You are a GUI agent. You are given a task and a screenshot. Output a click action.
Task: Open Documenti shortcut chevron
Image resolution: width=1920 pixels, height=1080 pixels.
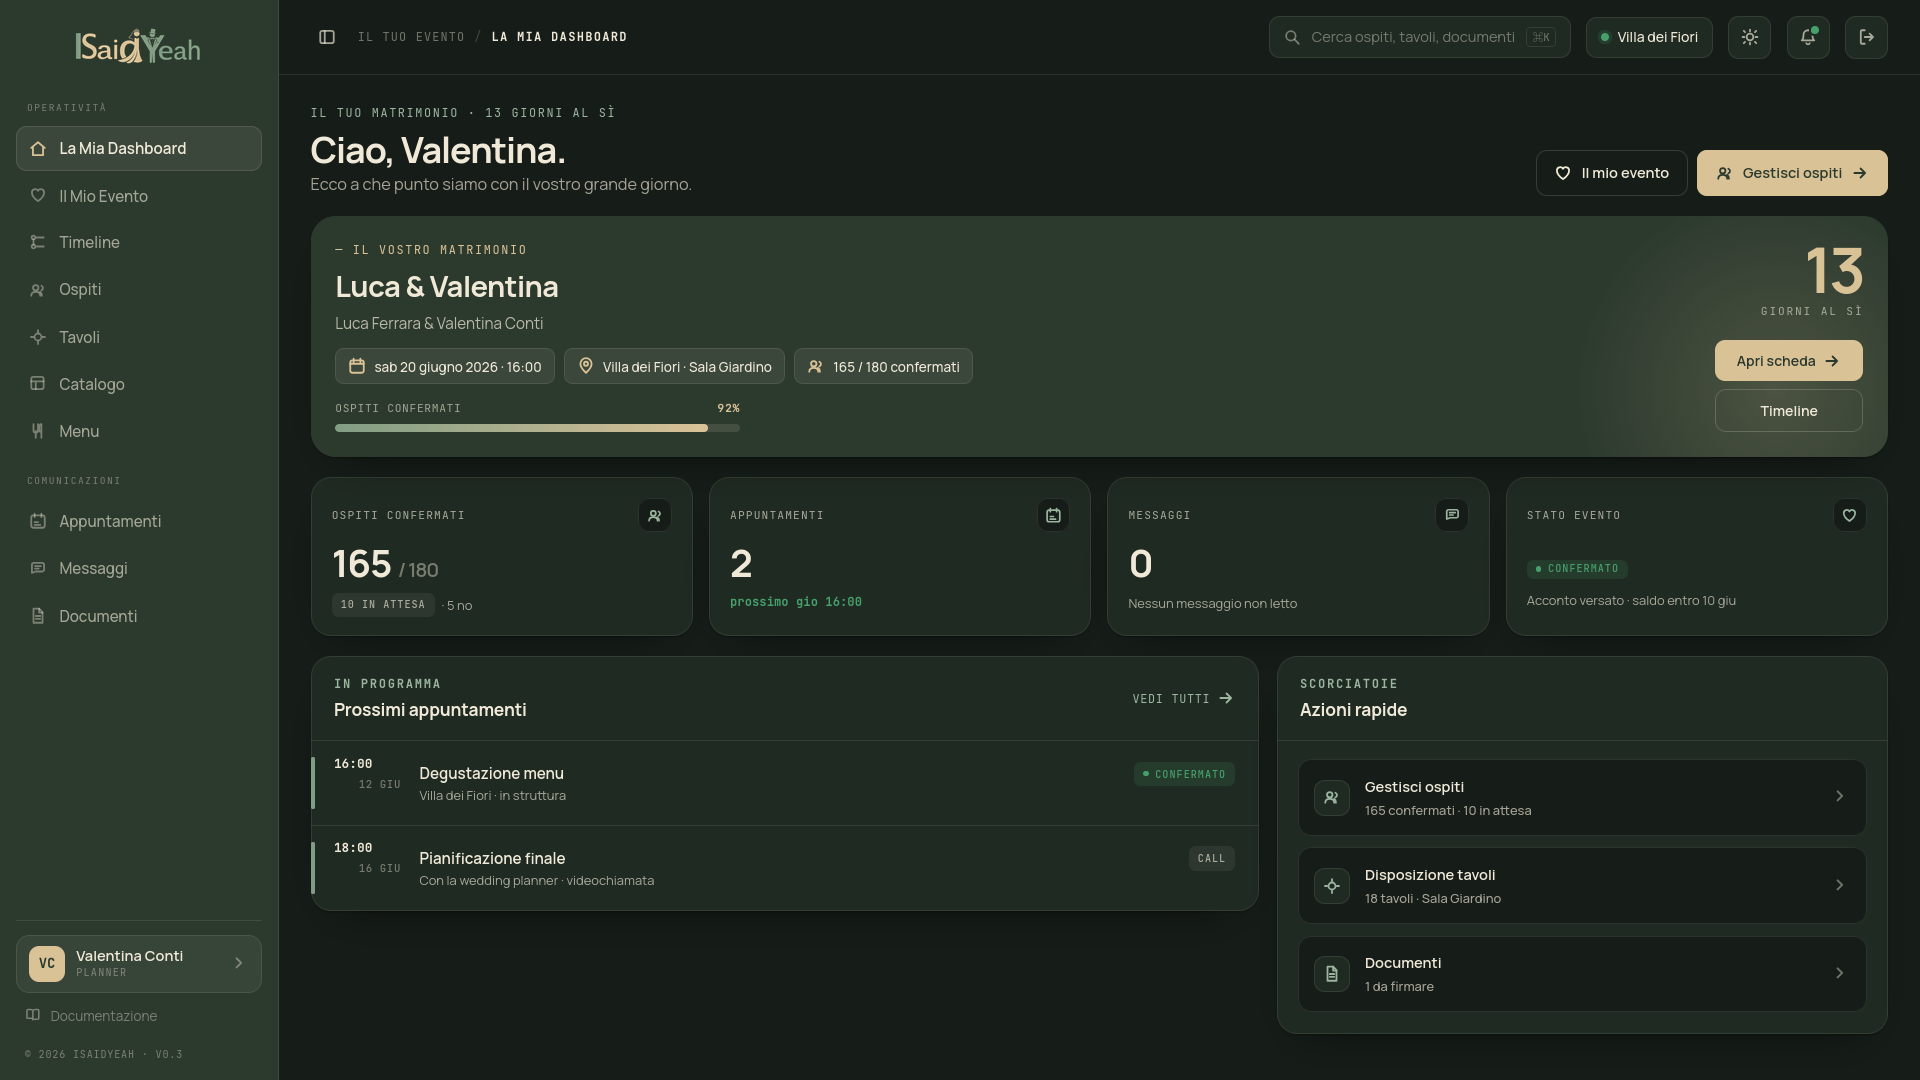coord(1839,973)
